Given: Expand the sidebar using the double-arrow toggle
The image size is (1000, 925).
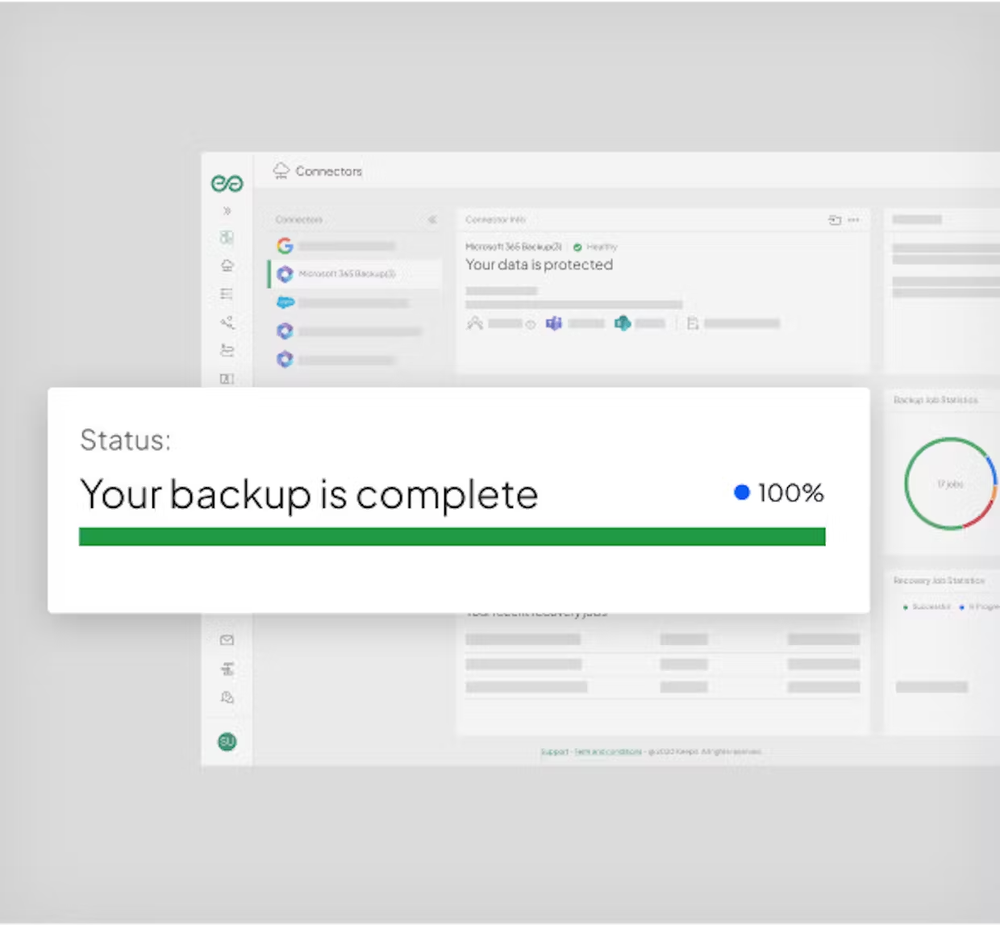Looking at the screenshot, I should click(x=227, y=211).
